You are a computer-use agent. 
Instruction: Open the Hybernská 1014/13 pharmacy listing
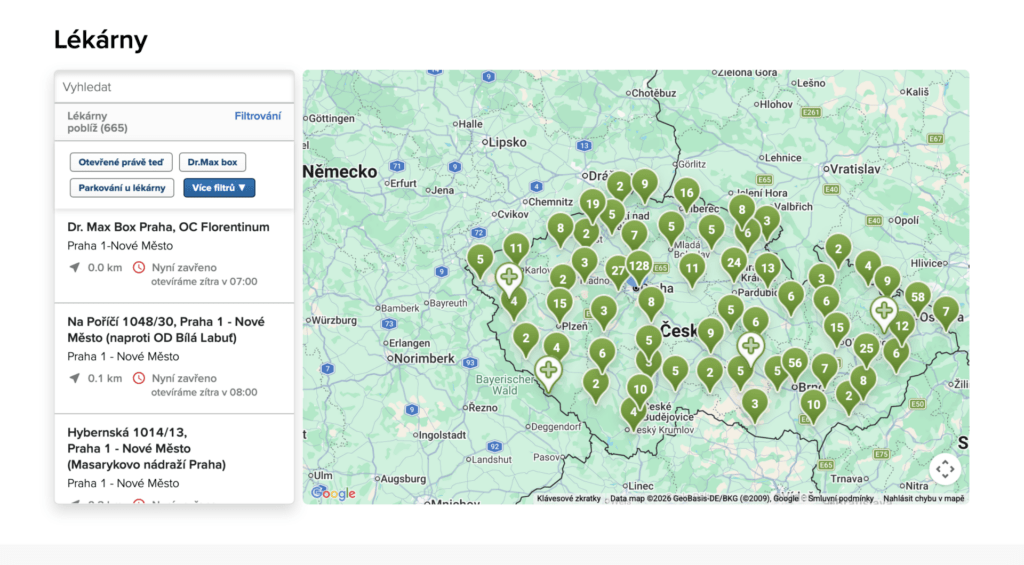pyautogui.click(x=174, y=459)
